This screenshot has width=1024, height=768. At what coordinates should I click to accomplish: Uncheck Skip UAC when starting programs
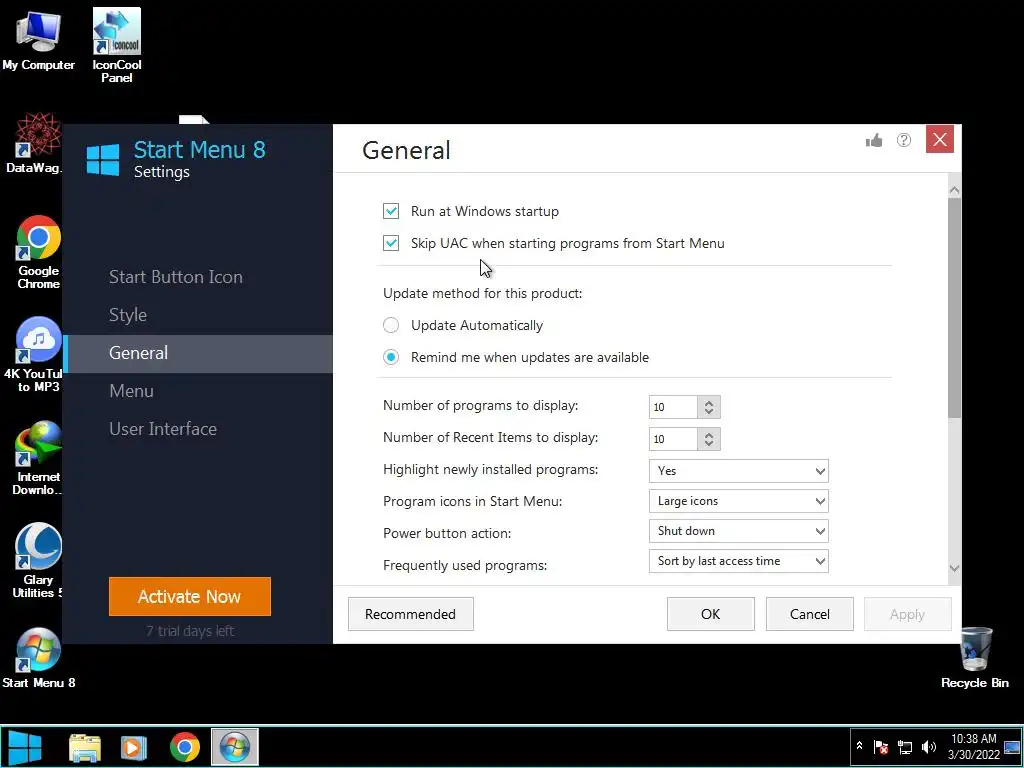(x=391, y=243)
